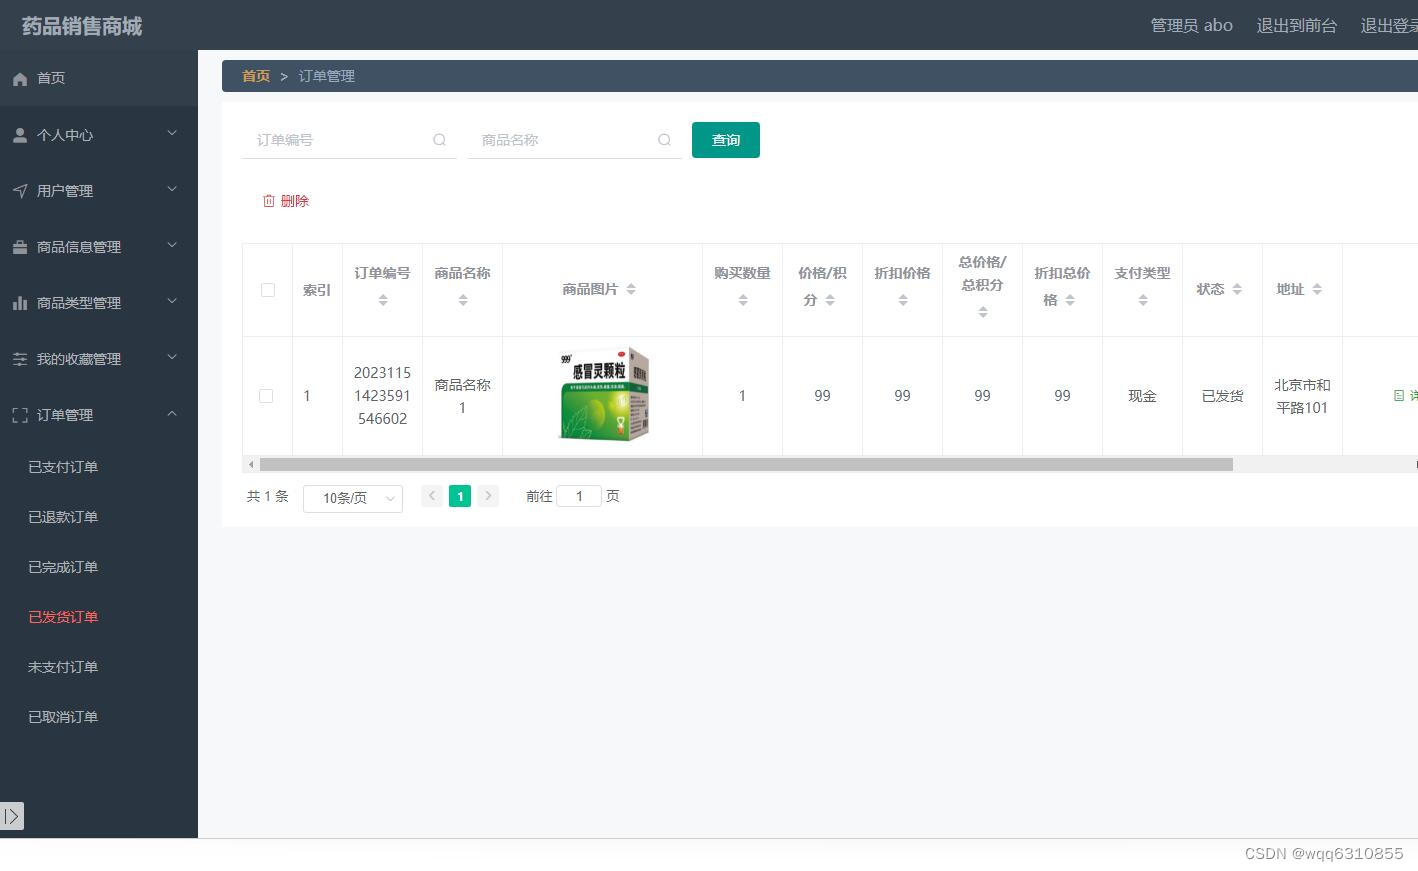
Task: Sort by 状态 column arrows
Action: [x=1237, y=289]
